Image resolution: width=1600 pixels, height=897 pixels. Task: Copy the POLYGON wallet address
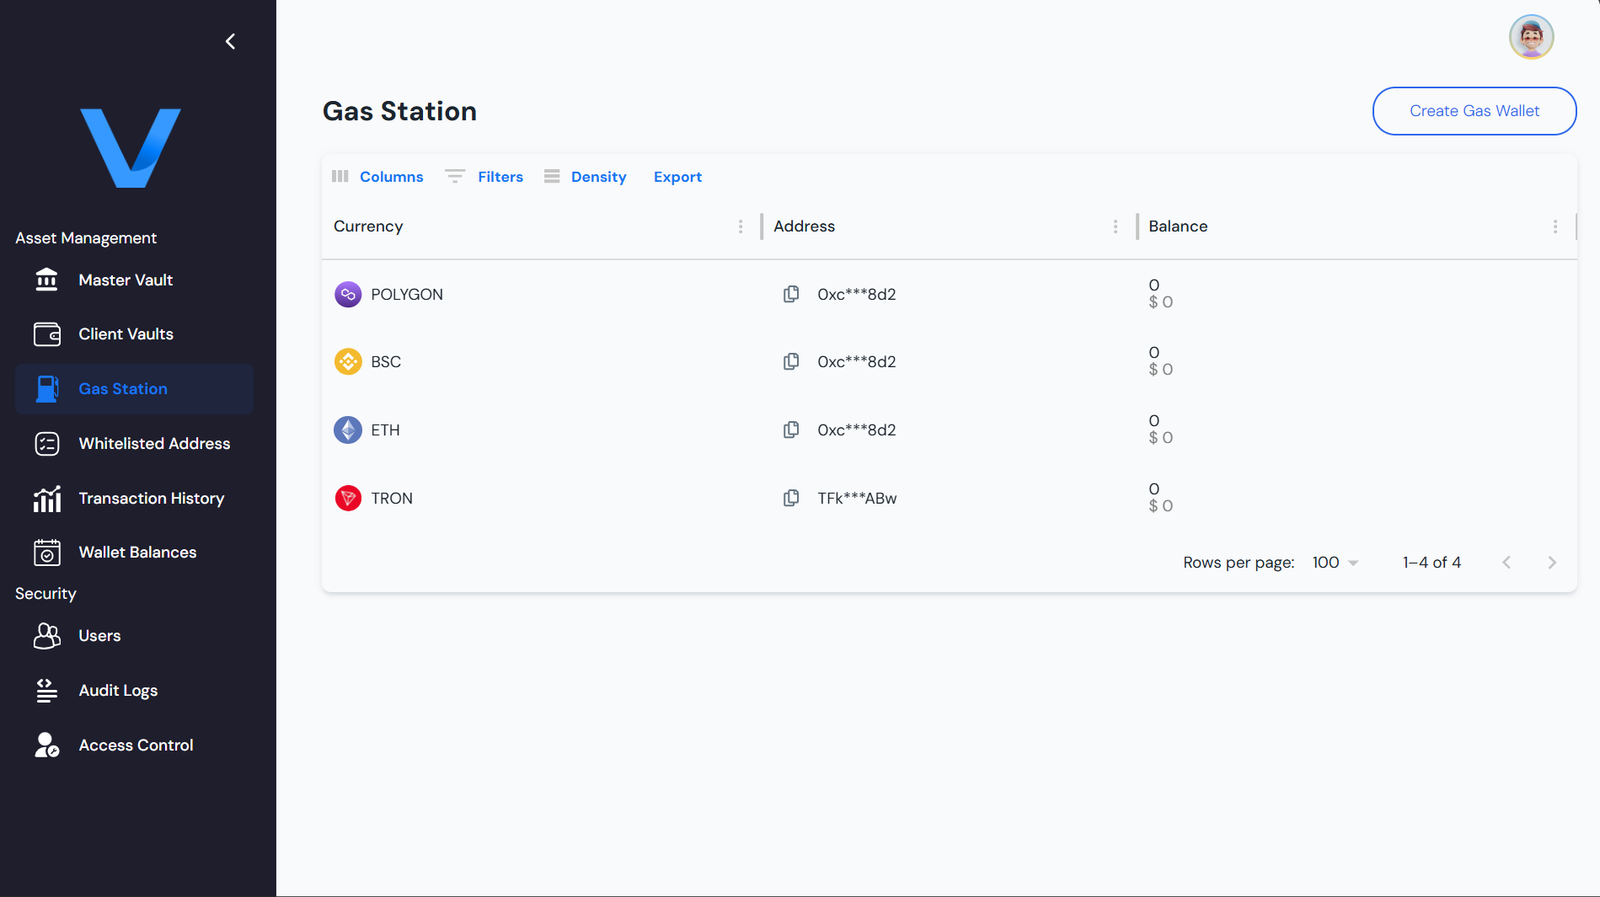click(x=791, y=294)
